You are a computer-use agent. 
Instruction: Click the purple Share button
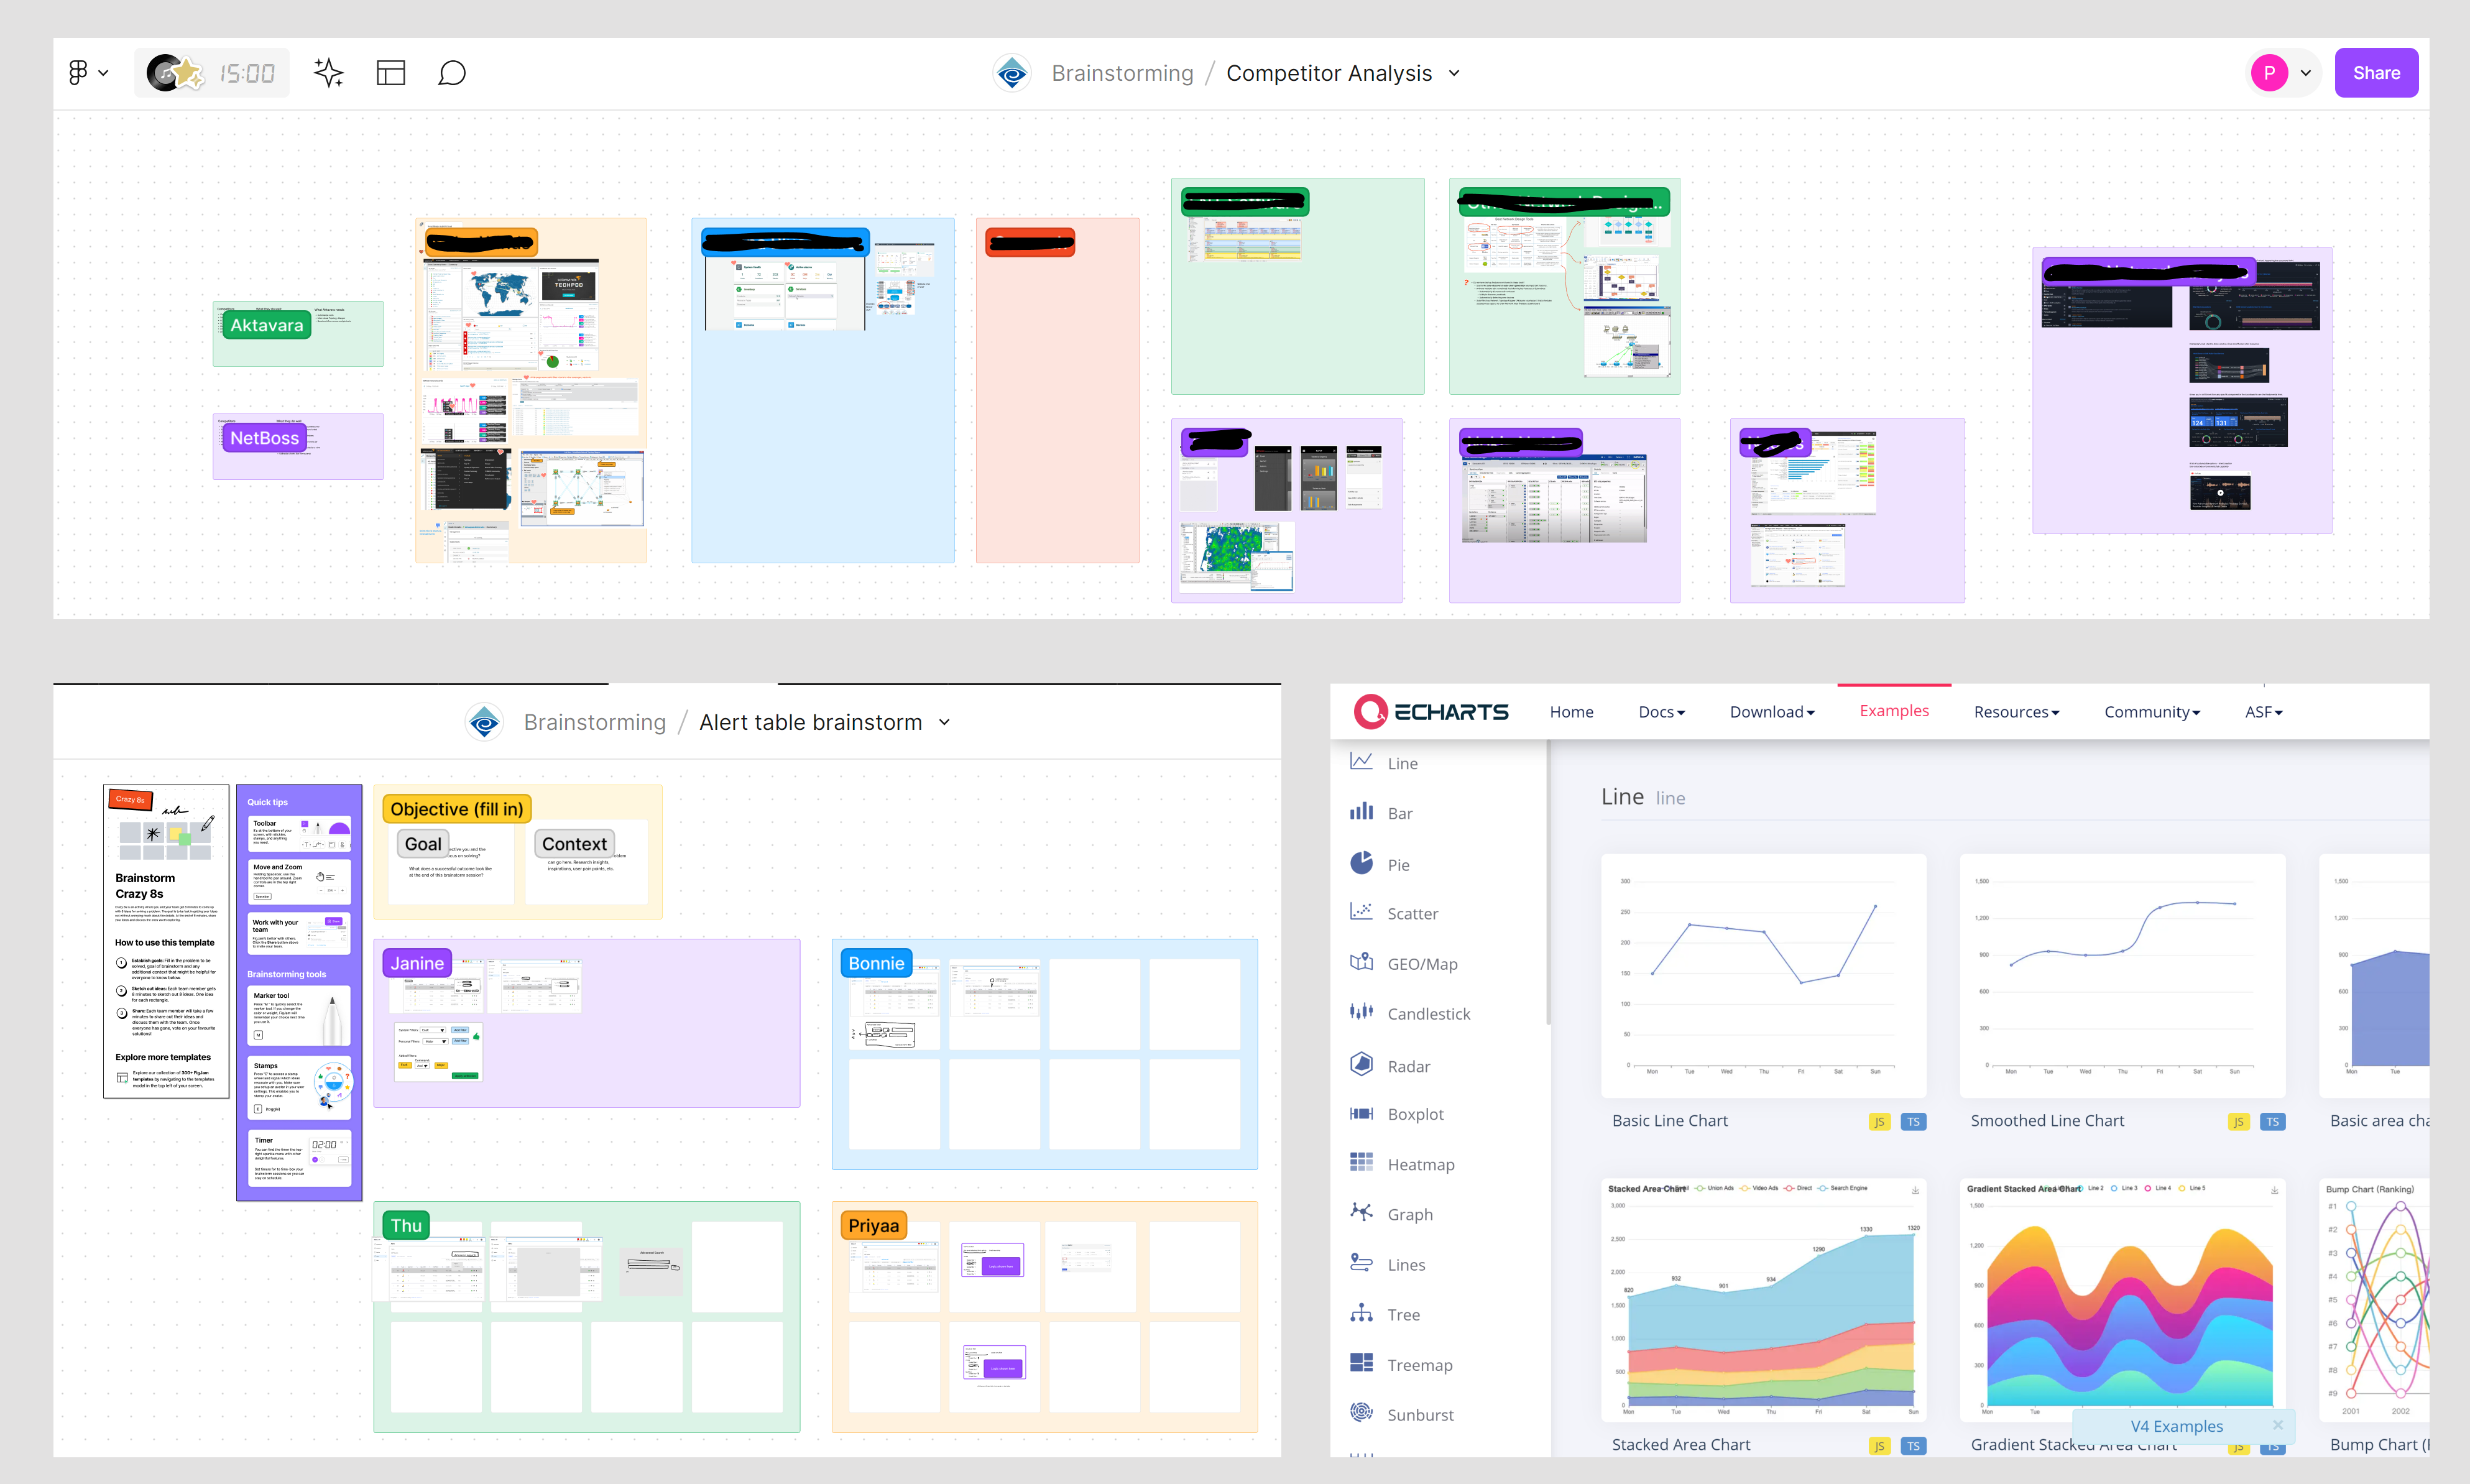pyautogui.click(x=2376, y=73)
